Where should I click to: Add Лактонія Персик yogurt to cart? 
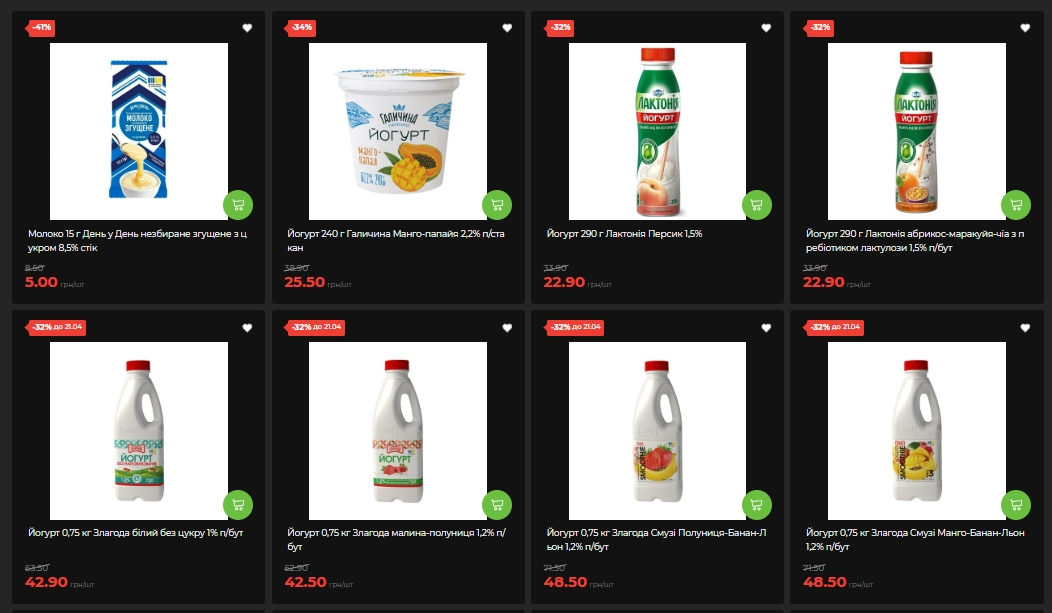[757, 205]
